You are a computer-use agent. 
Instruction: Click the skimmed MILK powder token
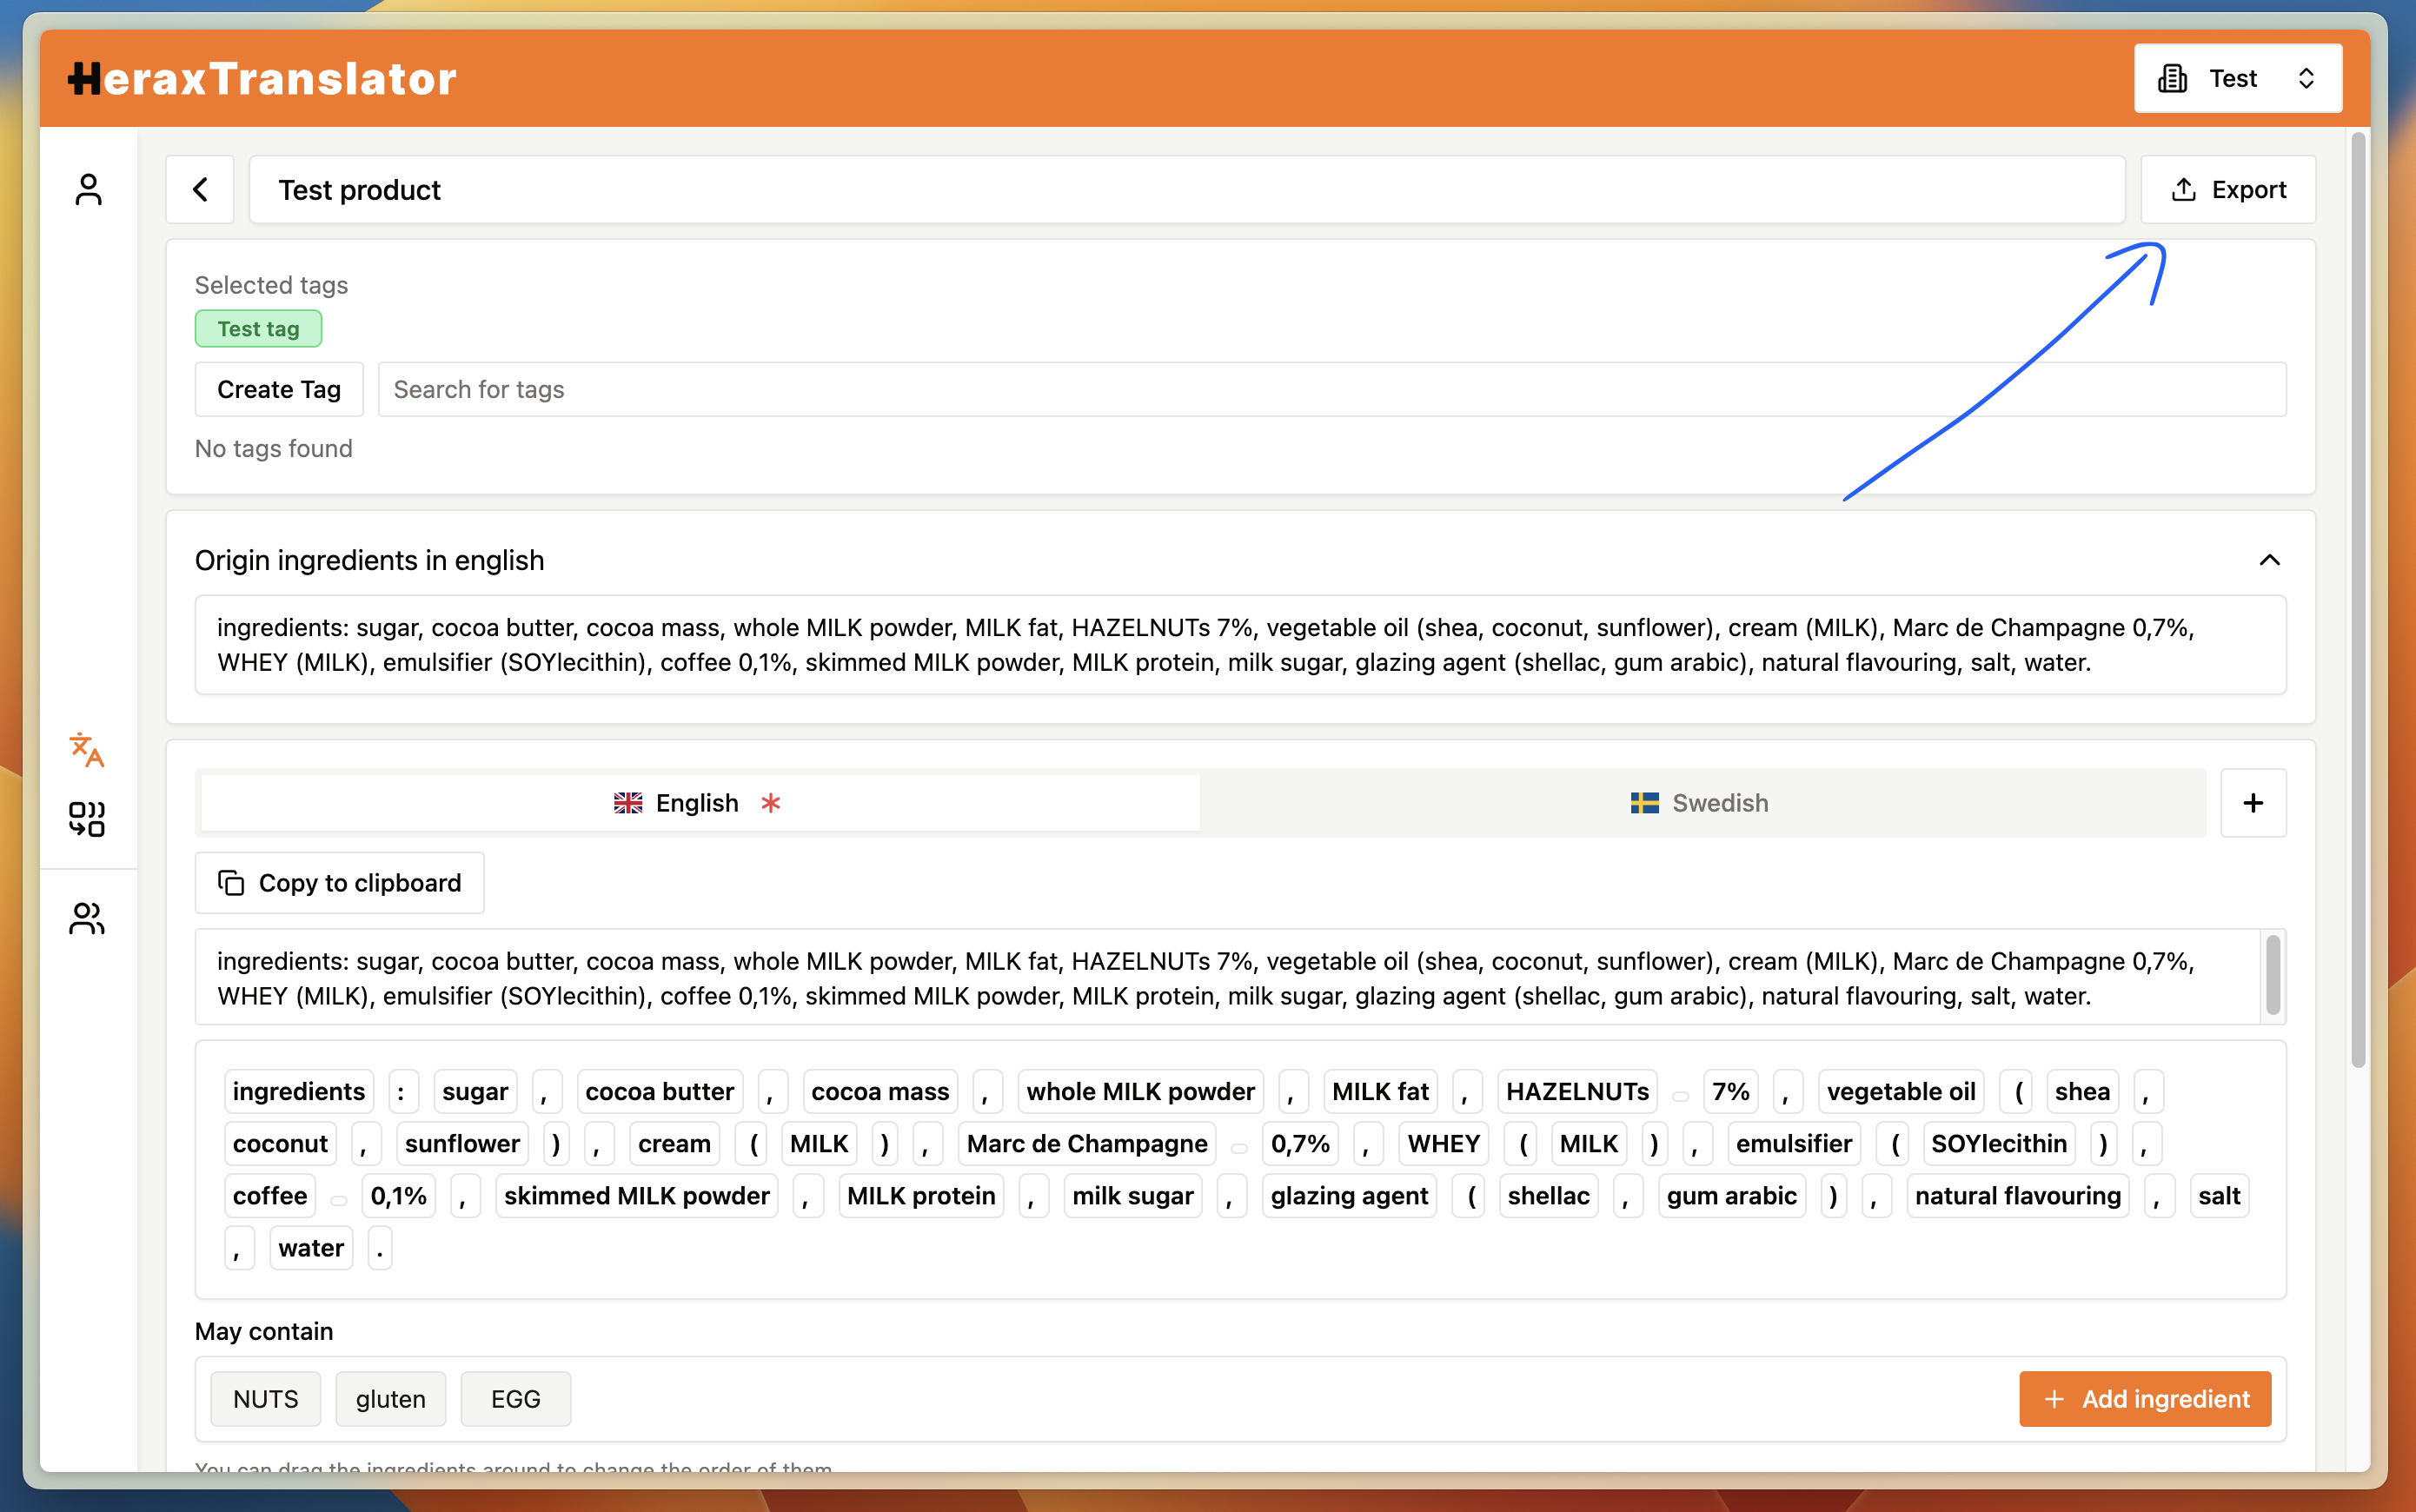(637, 1195)
